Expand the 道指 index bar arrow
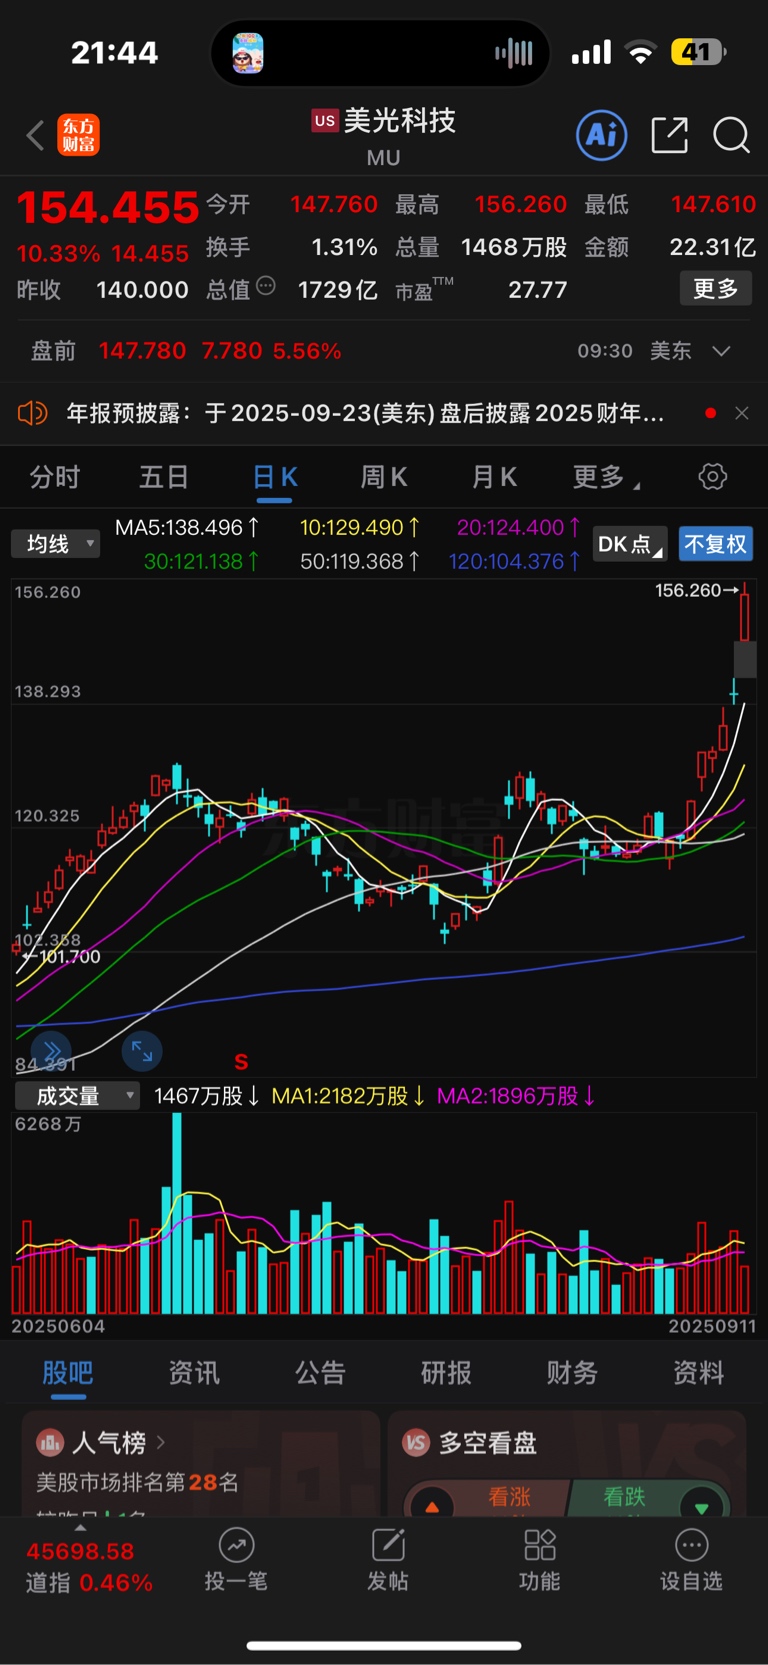Image resolution: width=768 pixels, height=1665 pixels. [x=80, y=1528]
